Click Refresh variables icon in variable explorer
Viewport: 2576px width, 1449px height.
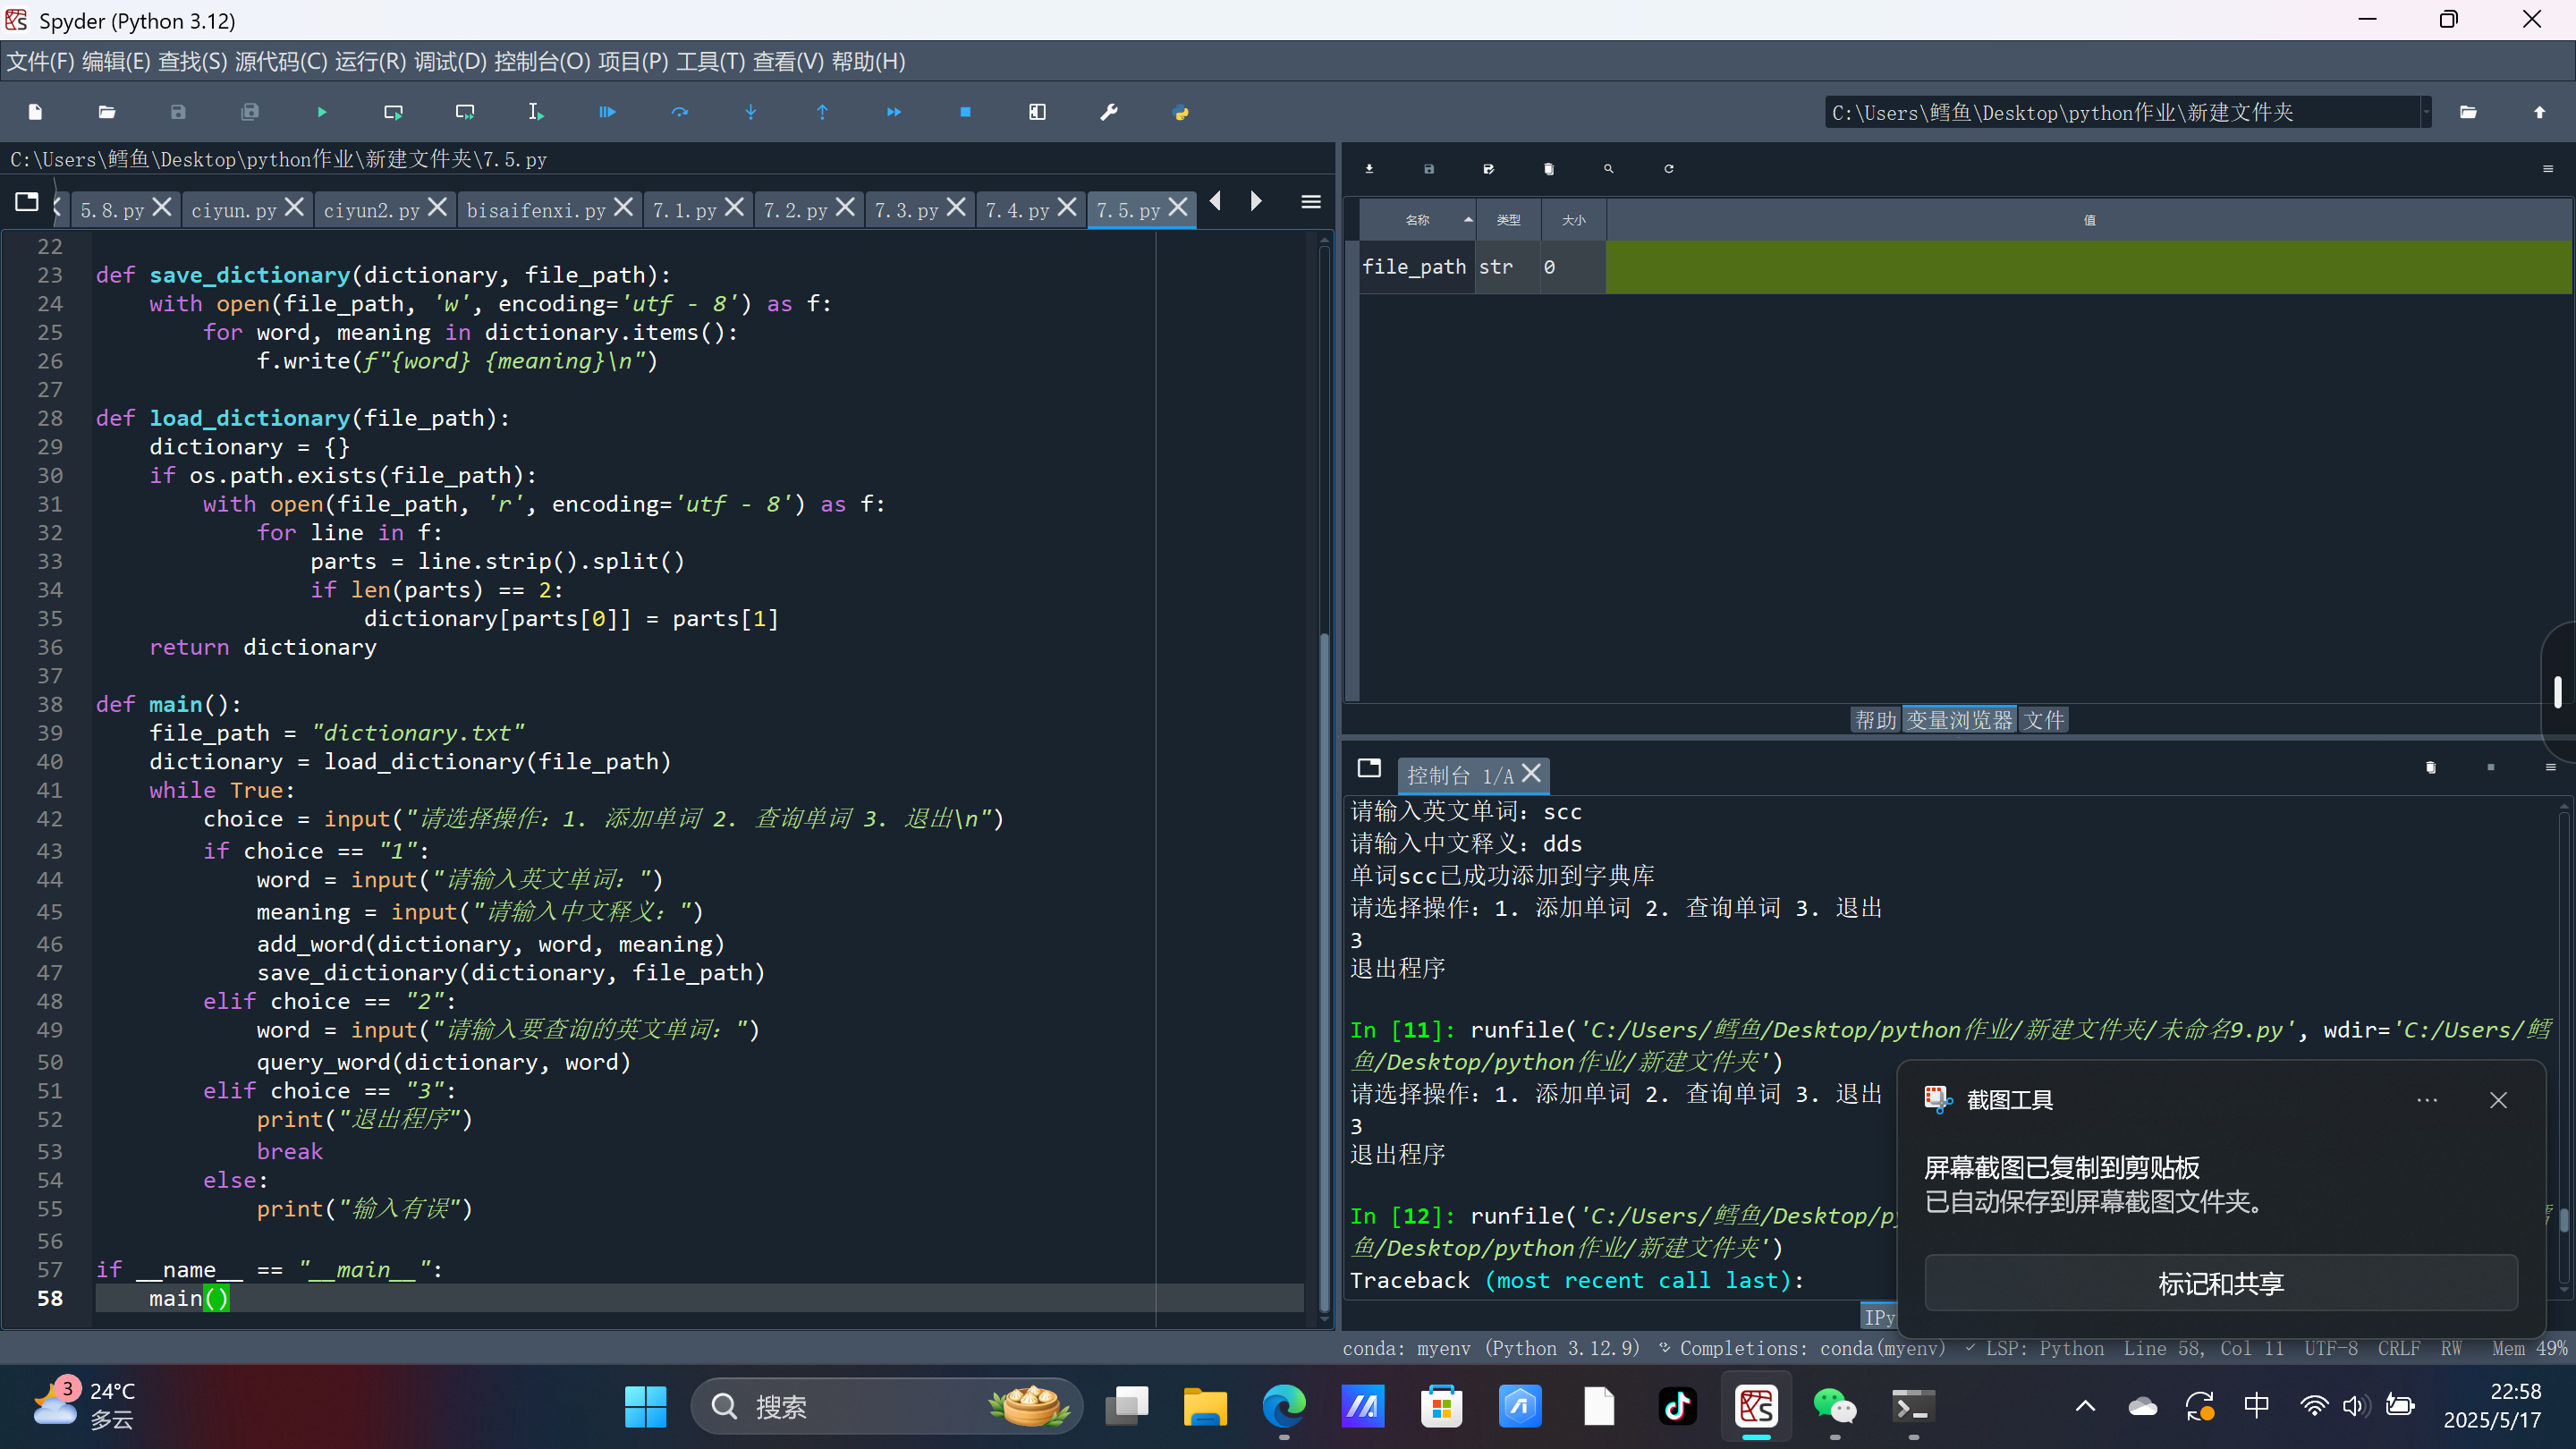coord(1668,169)
